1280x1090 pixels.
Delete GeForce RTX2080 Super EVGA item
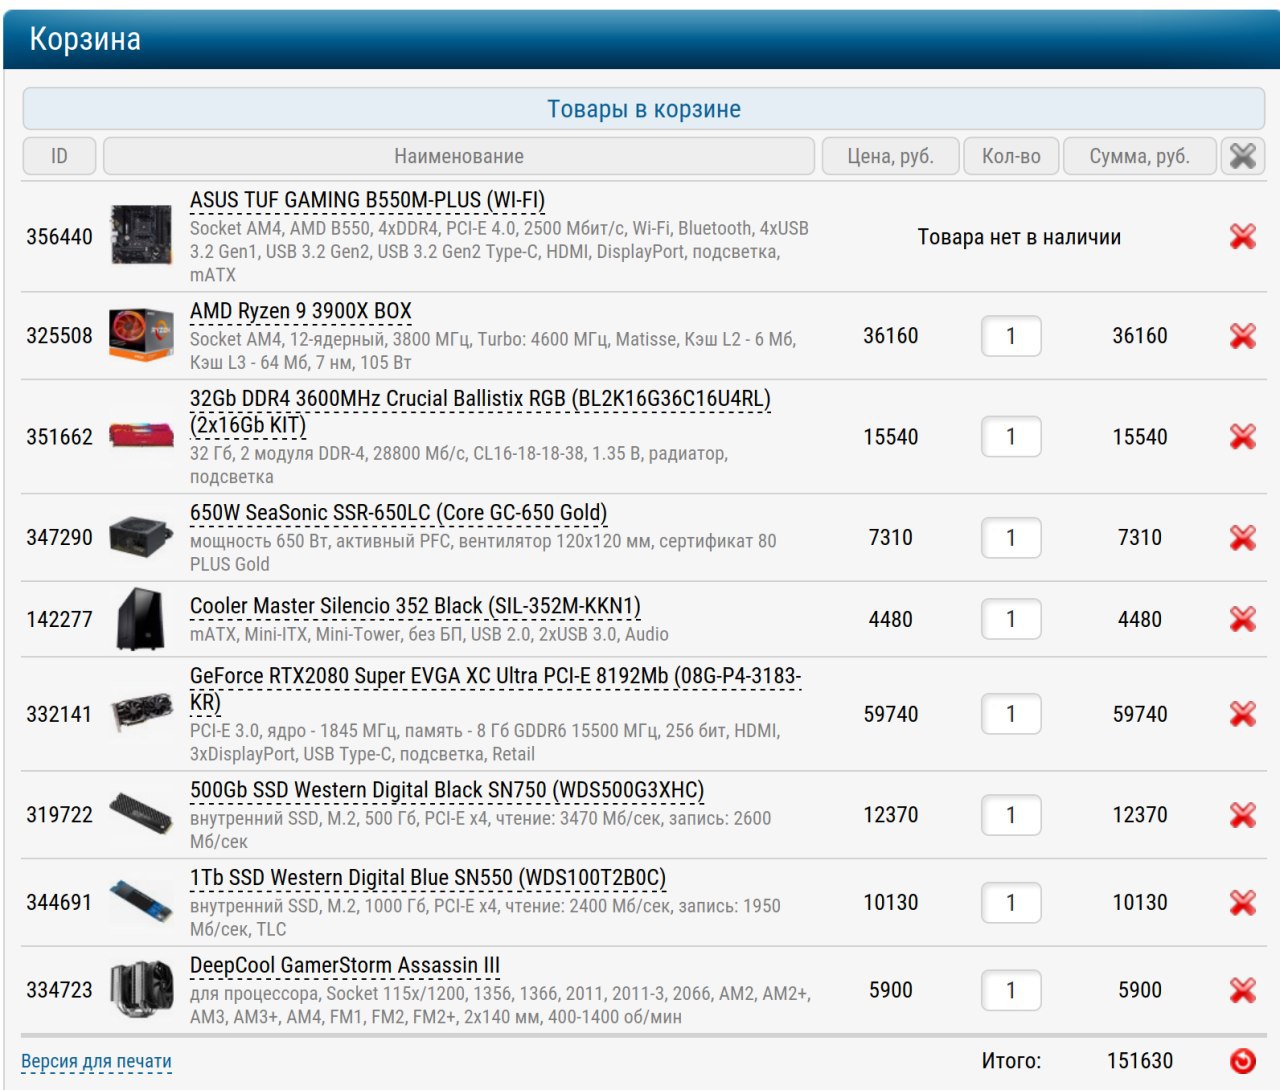coord(1242,714)
